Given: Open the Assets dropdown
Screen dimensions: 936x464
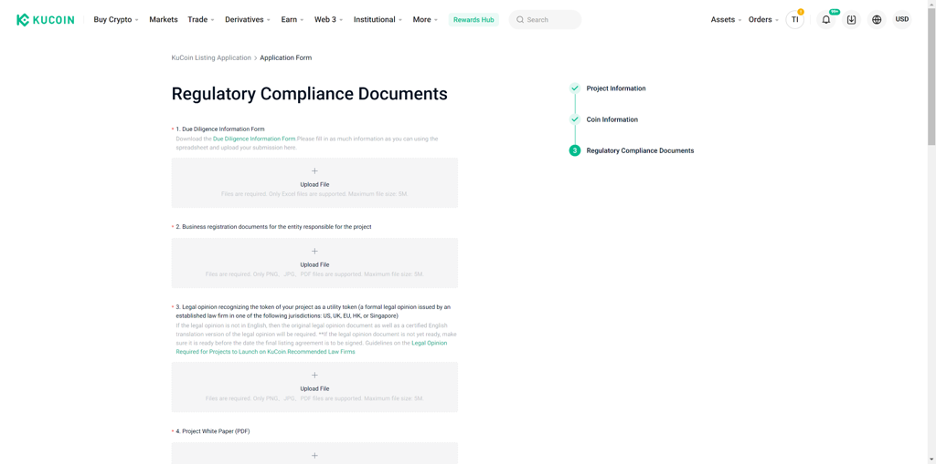Looking at the screenshot, I should pyautogui.click(x=726, y=19).
